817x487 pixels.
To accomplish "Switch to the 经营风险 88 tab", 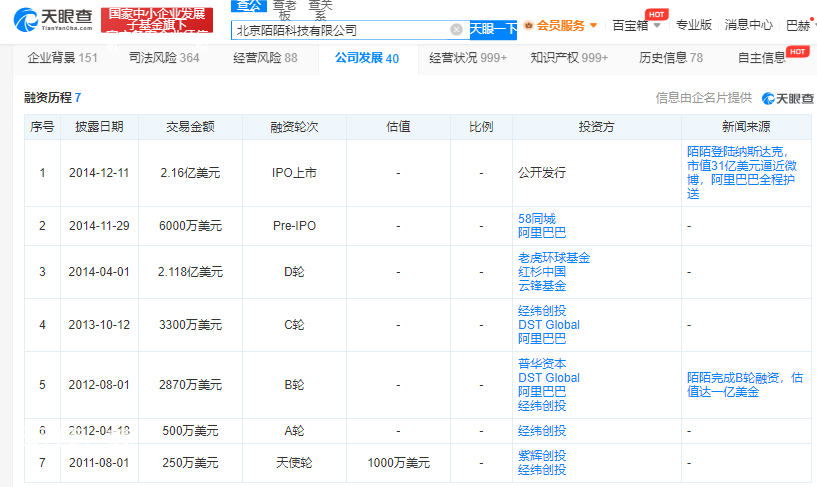I will (x=265, y=58).
